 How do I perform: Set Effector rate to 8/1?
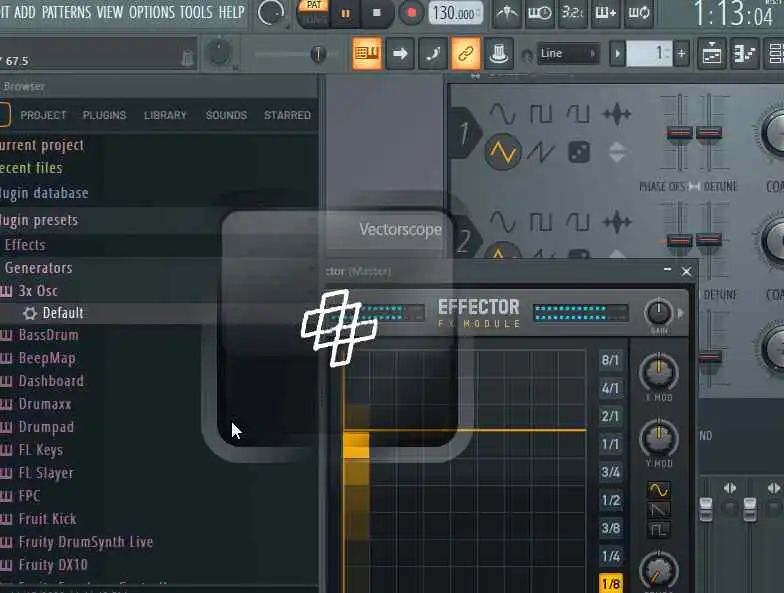click(610, 360)
